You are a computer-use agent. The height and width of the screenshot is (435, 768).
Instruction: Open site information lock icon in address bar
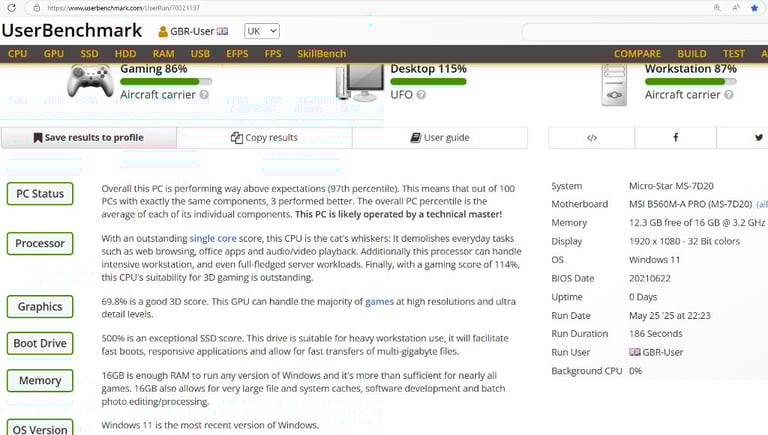(x=36, y=8)
